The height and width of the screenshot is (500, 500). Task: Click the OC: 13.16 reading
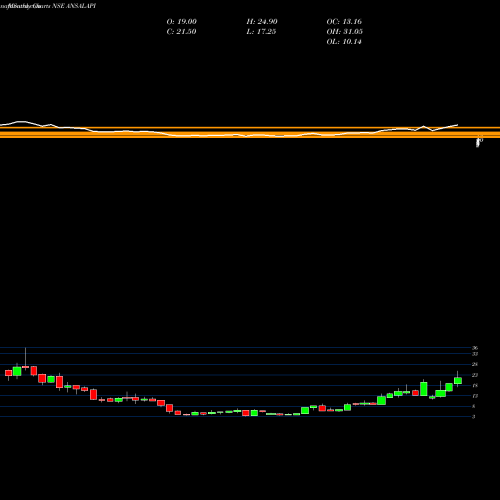coord(344,22)
